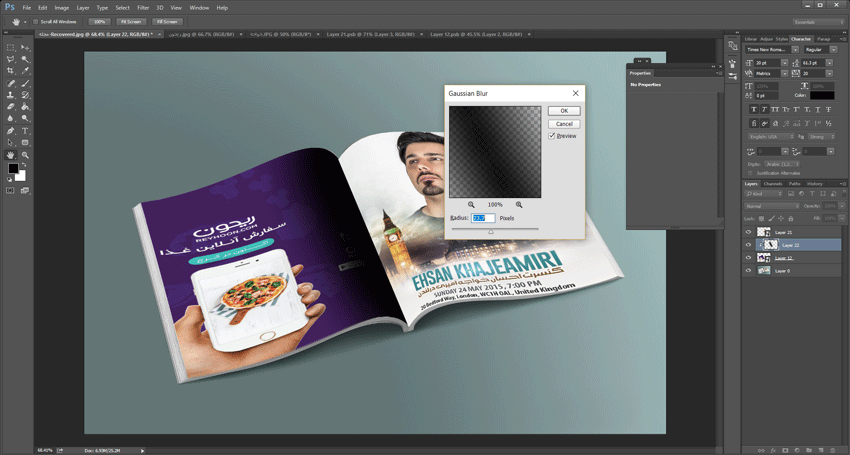Hide Layer 0 with its eye icon
The width and height of the screenshot is (850, 455).
[749, 271]
